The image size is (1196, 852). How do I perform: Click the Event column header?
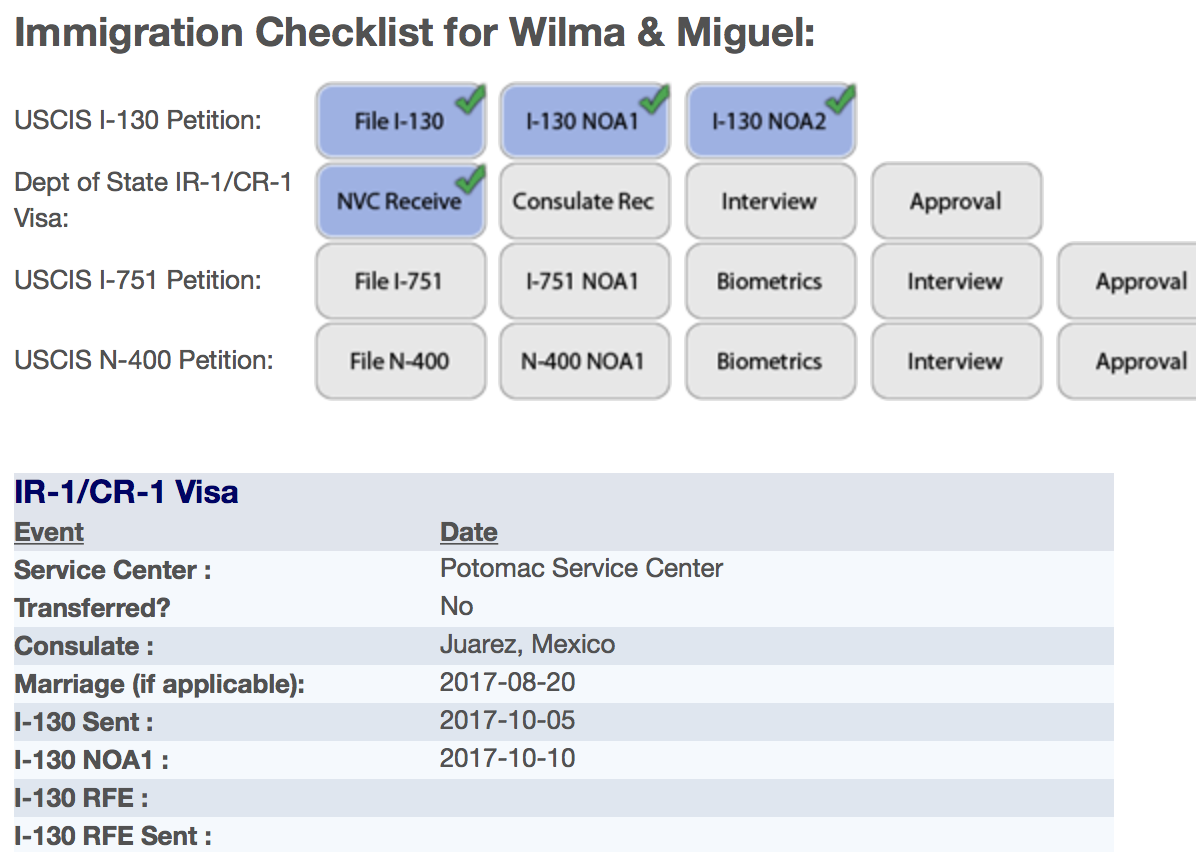[x=49, y=532]
